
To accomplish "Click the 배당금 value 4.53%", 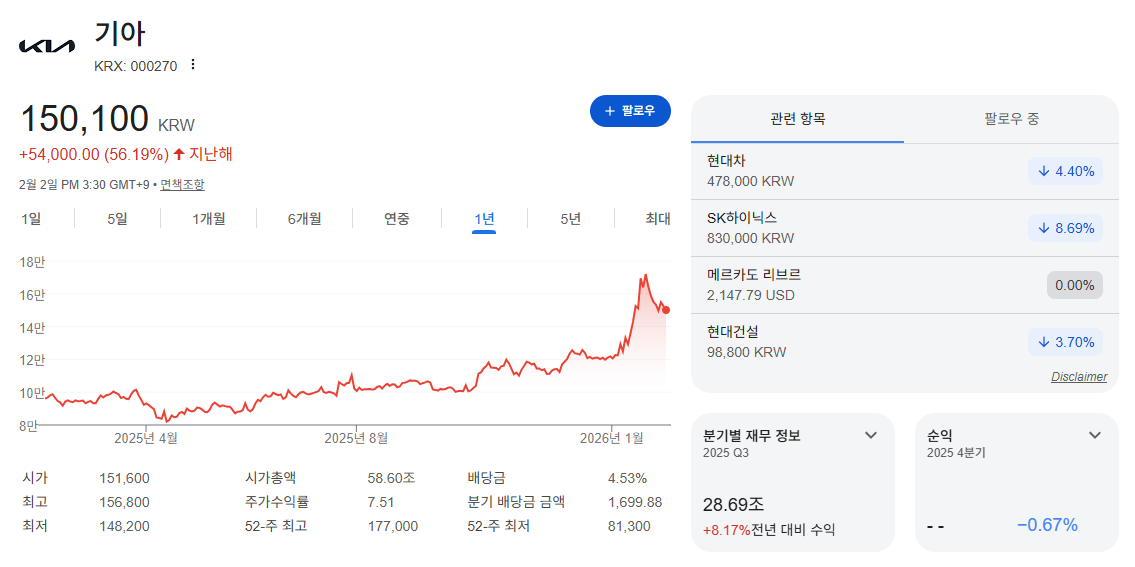I will pyautogui.click(x=627, y=478).
